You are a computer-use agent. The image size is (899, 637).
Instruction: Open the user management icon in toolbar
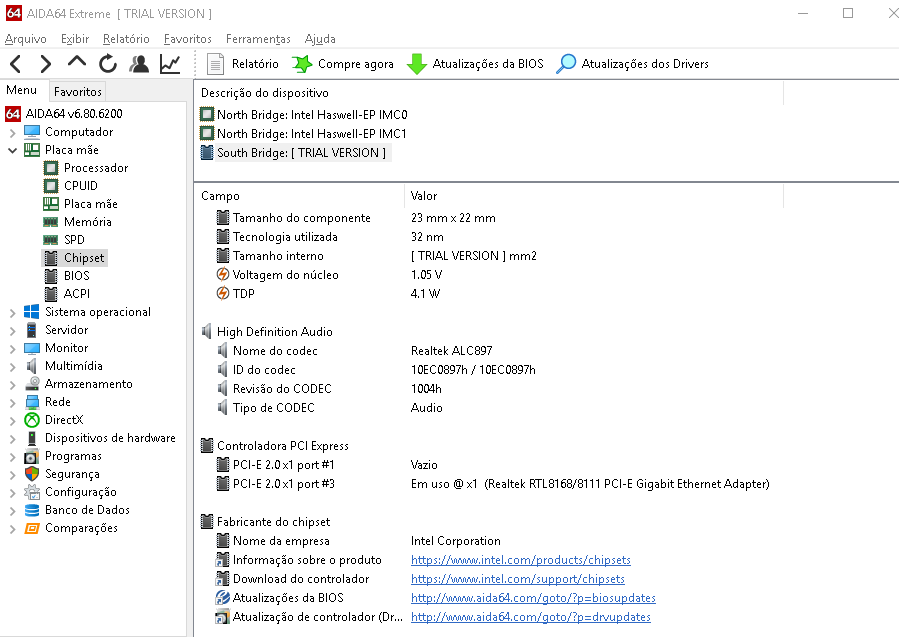pos(139,64)
